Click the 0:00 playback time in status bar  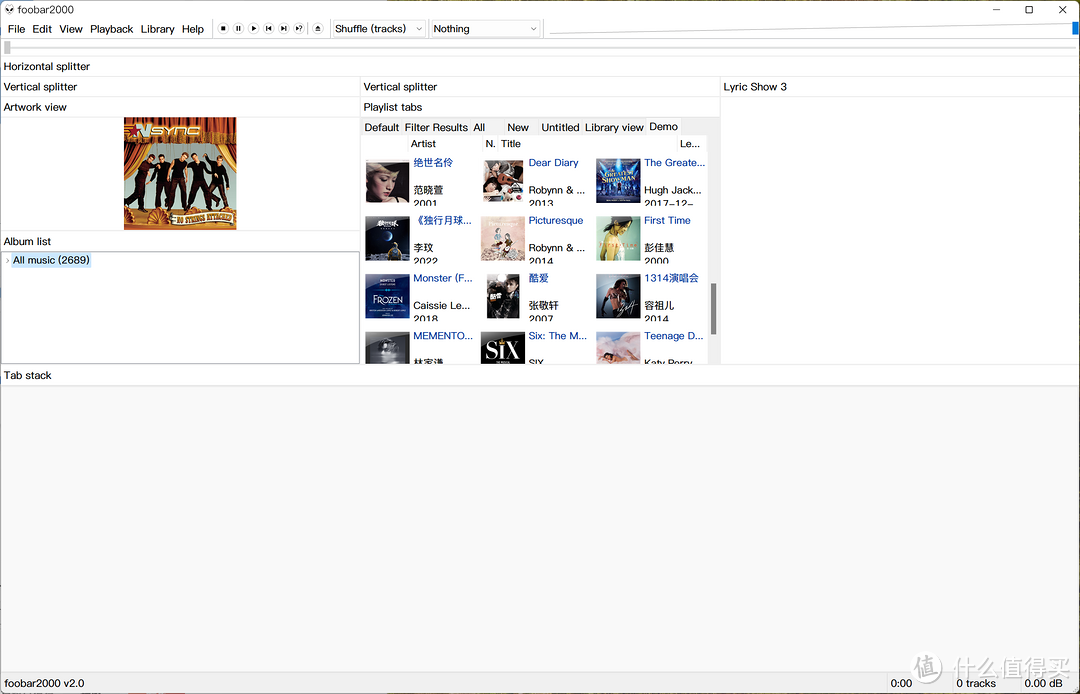pos(901,684)
